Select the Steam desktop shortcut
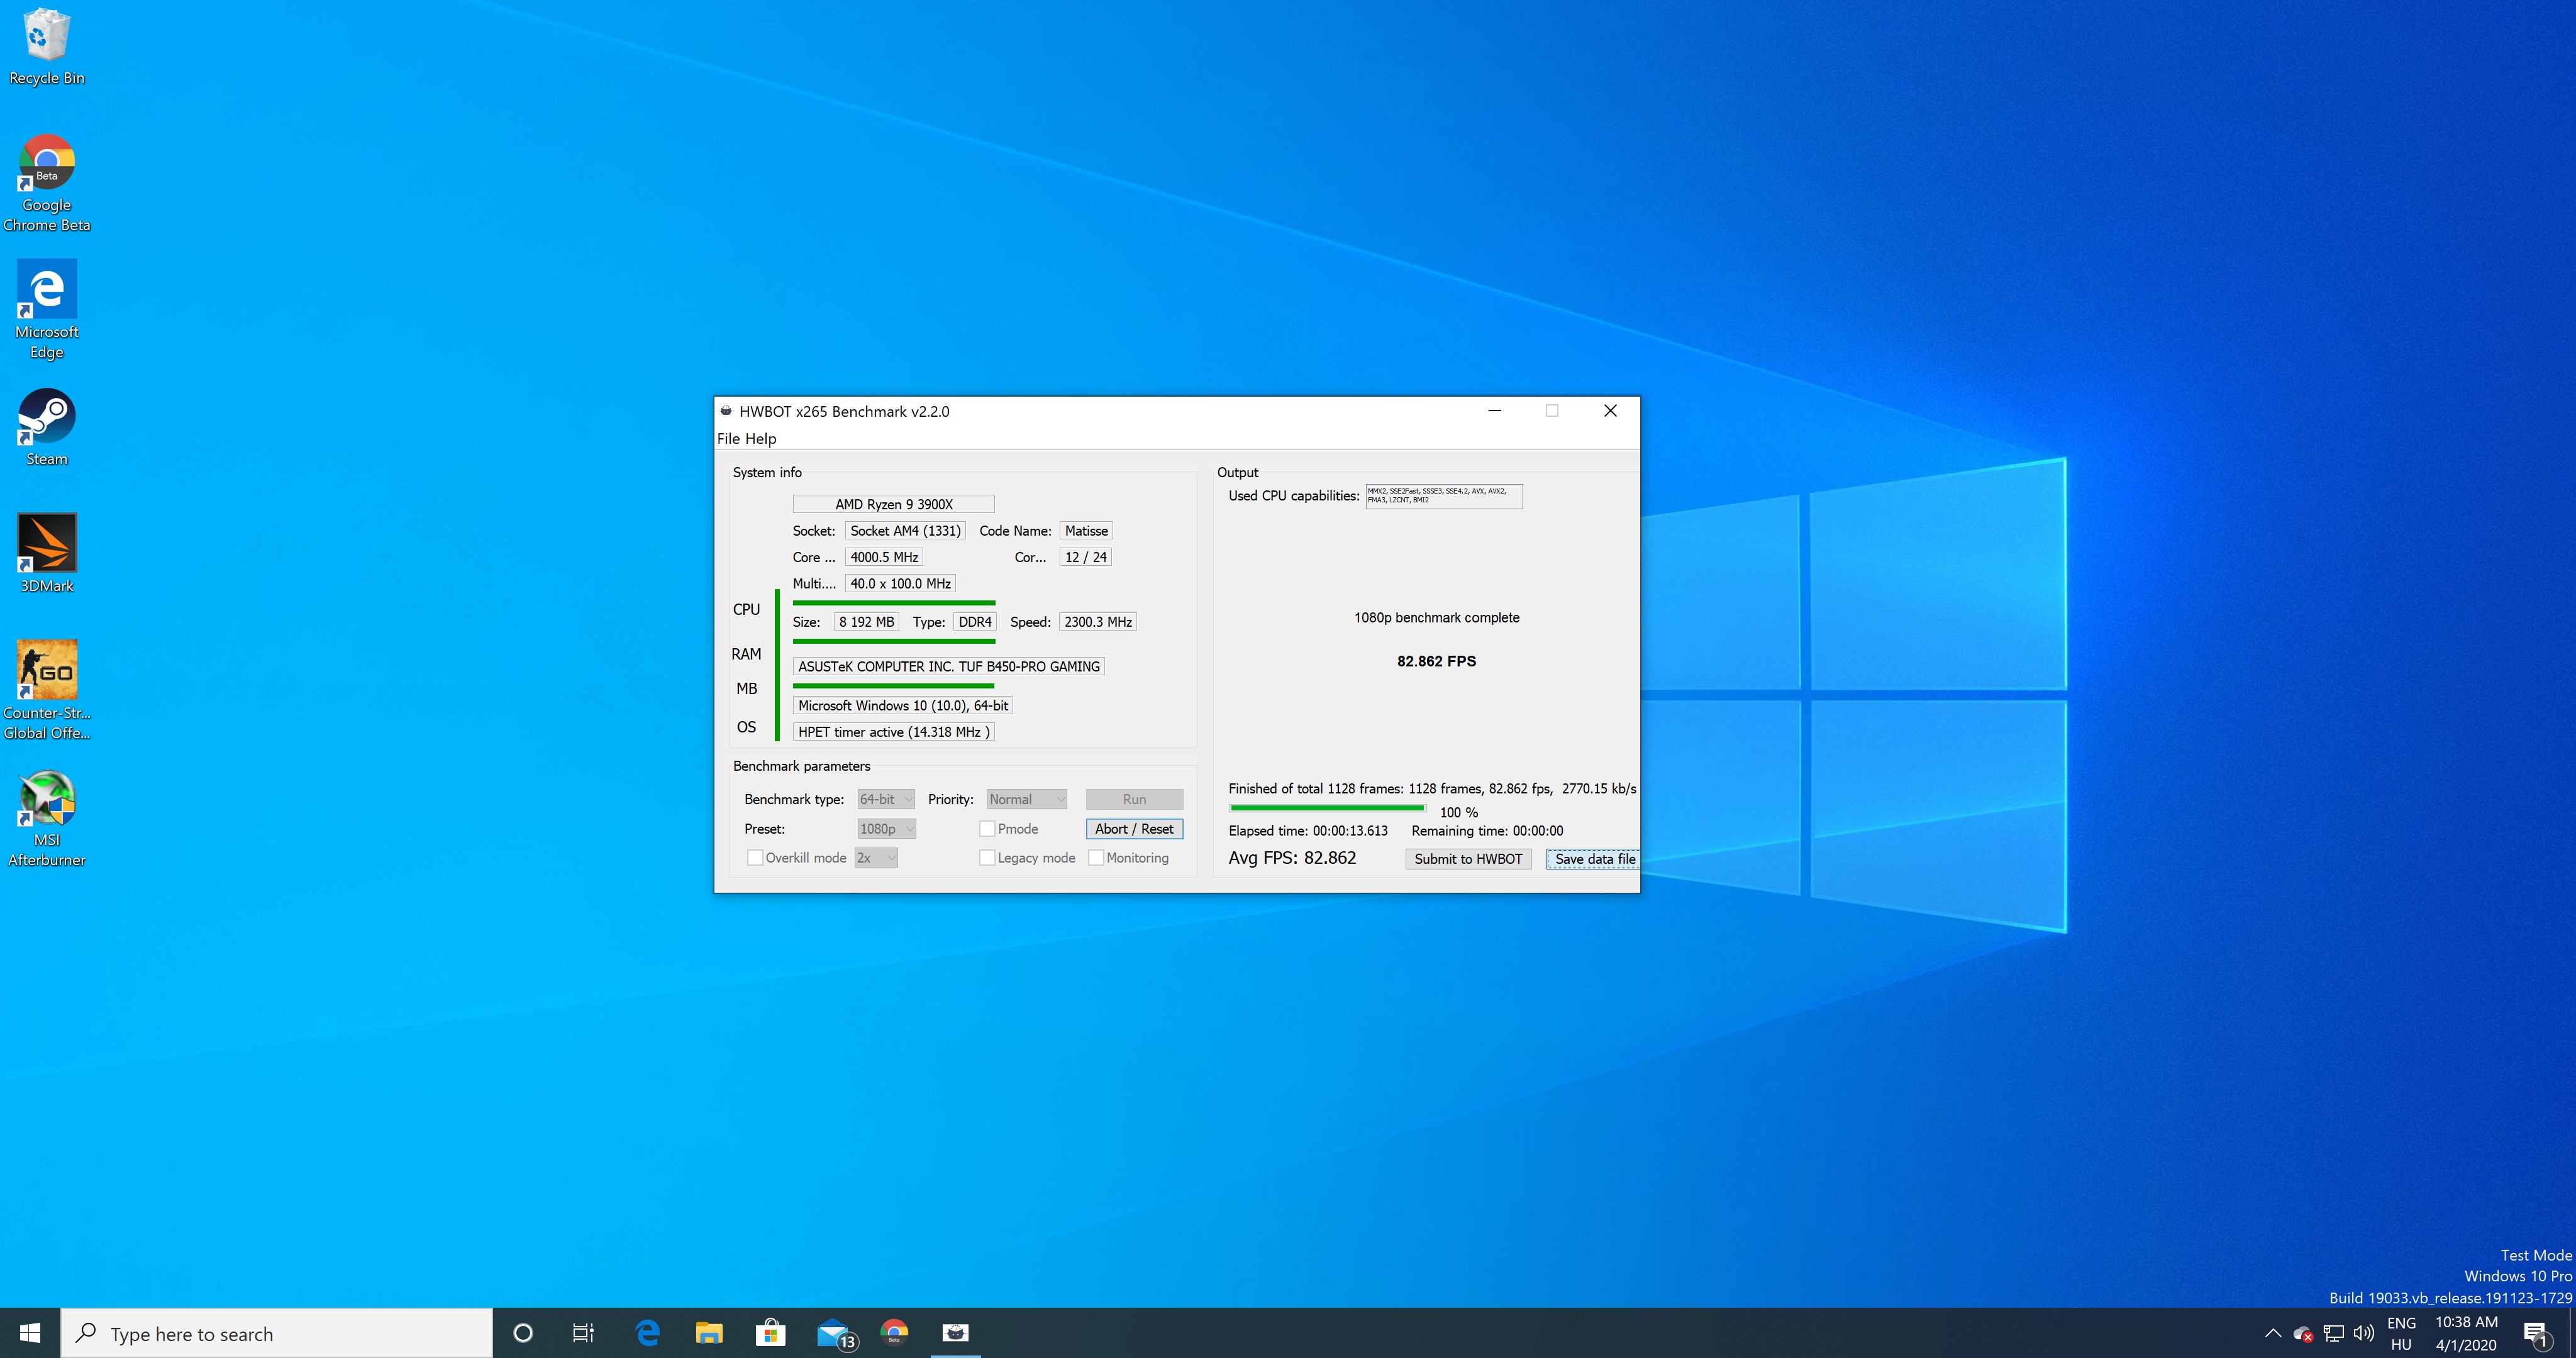The height and width of the screenshot is (1358, 2576). (x=46, y=427)
